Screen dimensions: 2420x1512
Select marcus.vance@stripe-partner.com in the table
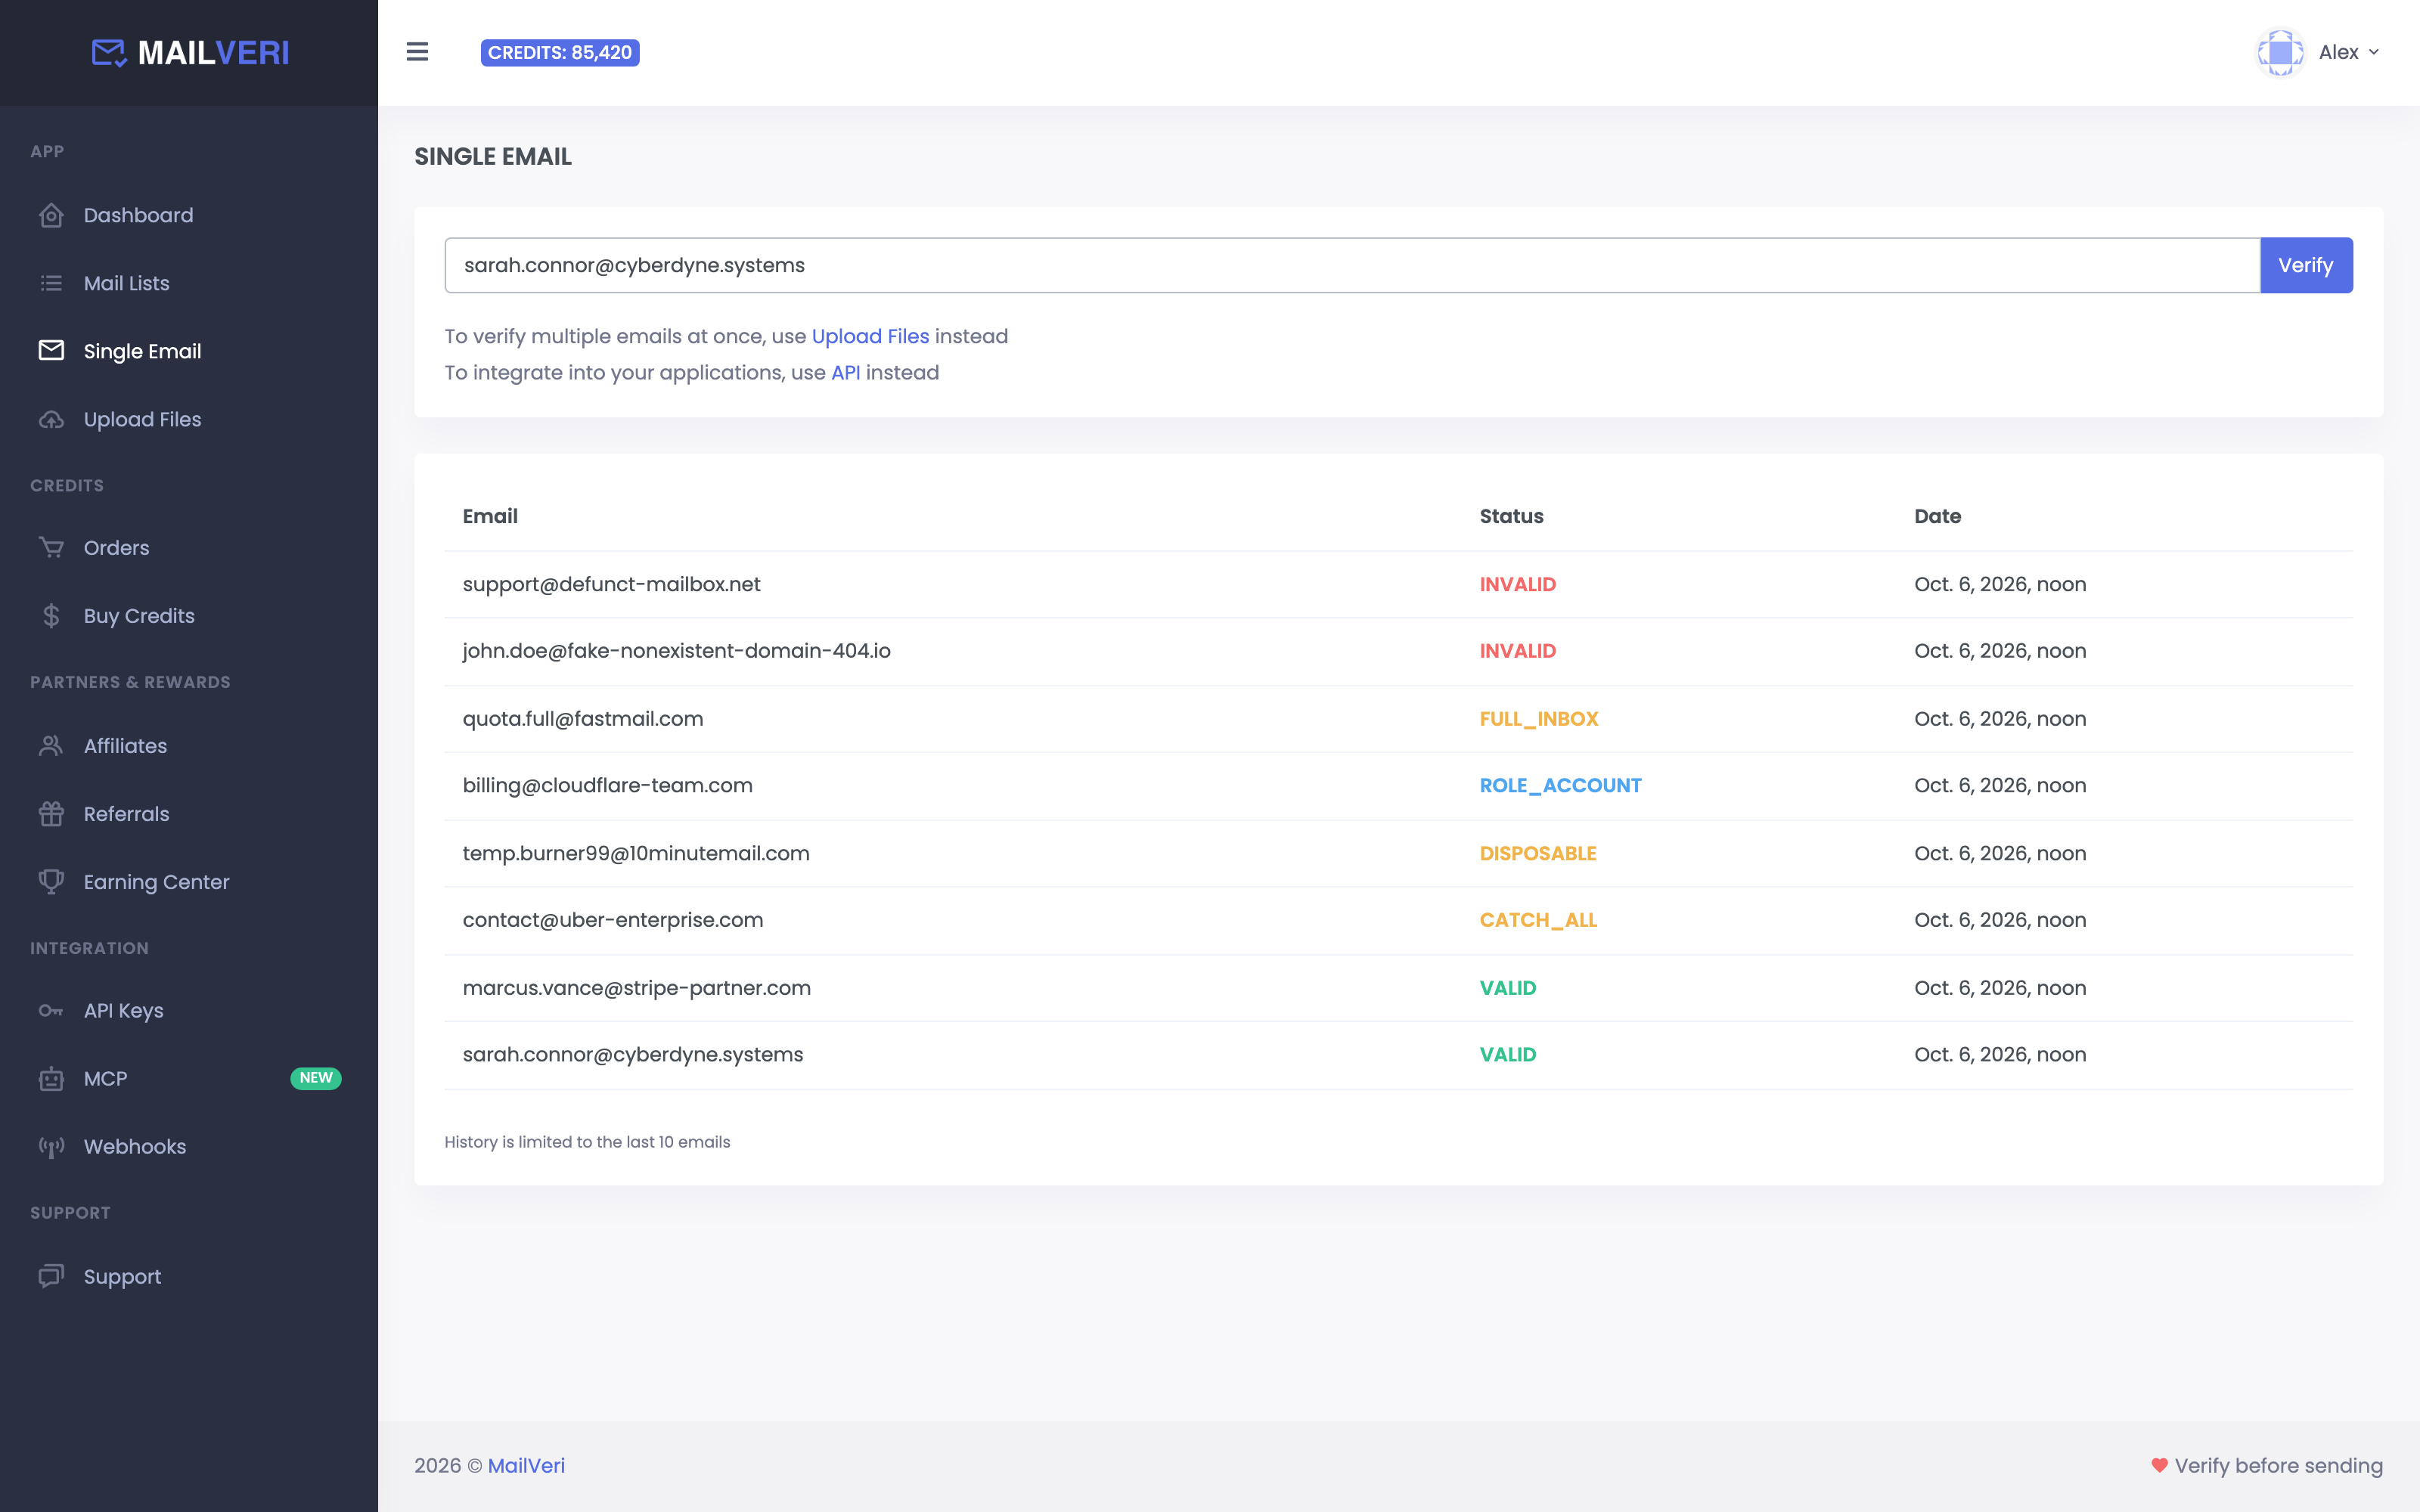(636, 988)
